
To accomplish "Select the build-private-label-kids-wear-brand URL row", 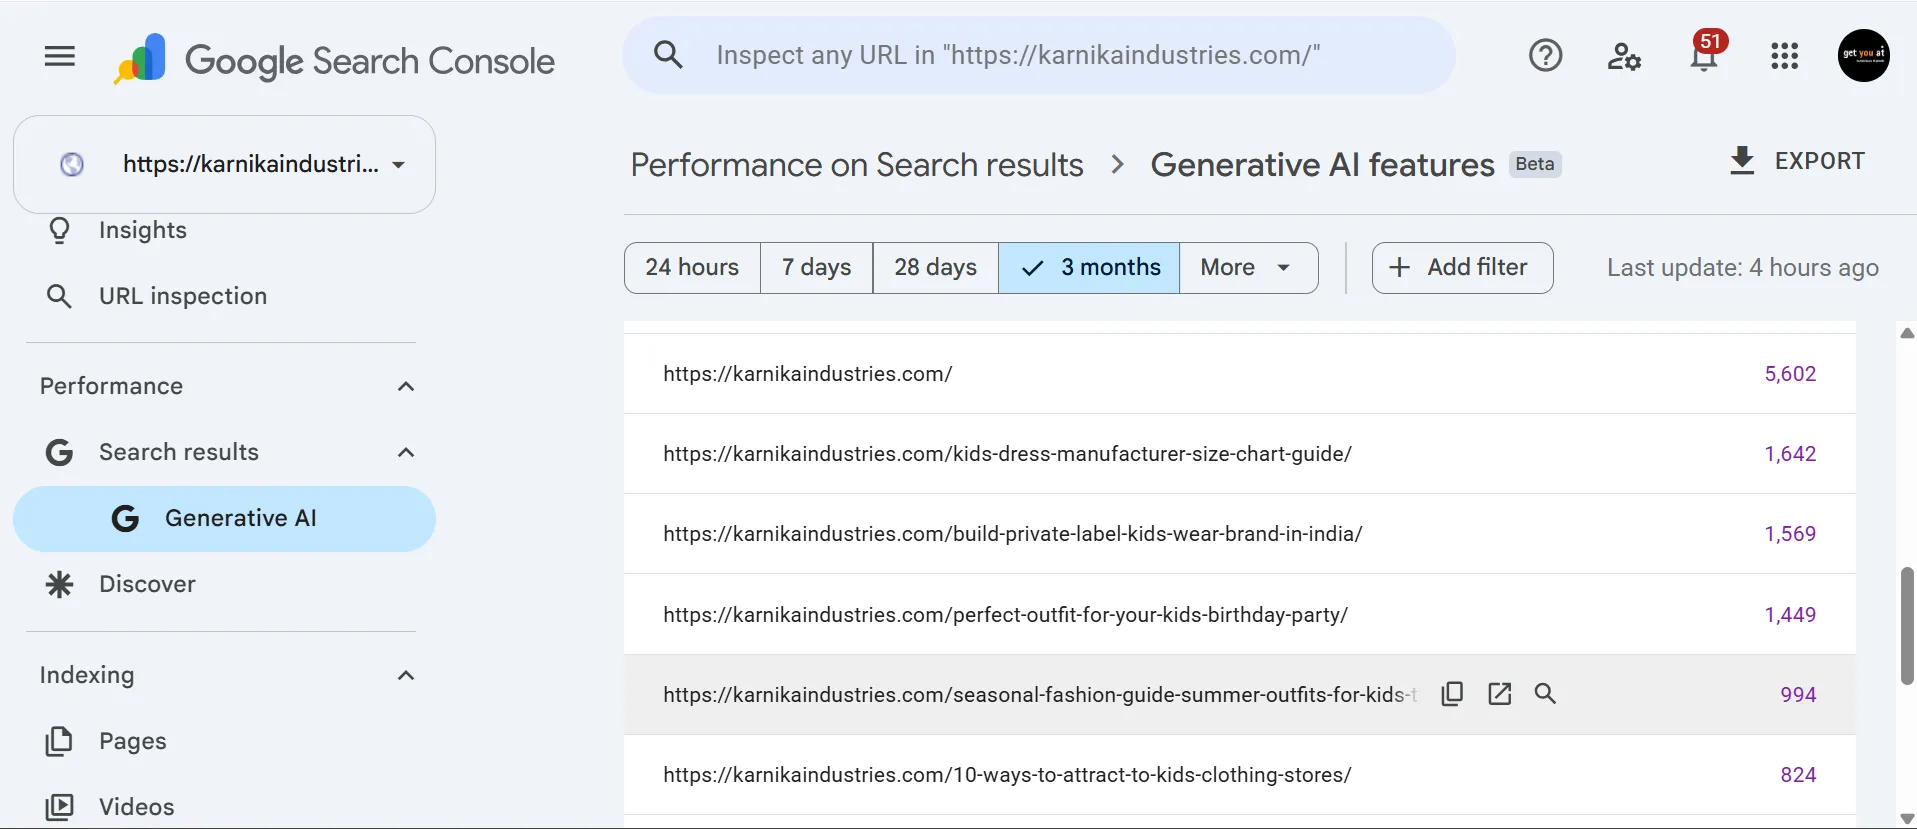I will pyautogui.click(x=1240, y=534).
